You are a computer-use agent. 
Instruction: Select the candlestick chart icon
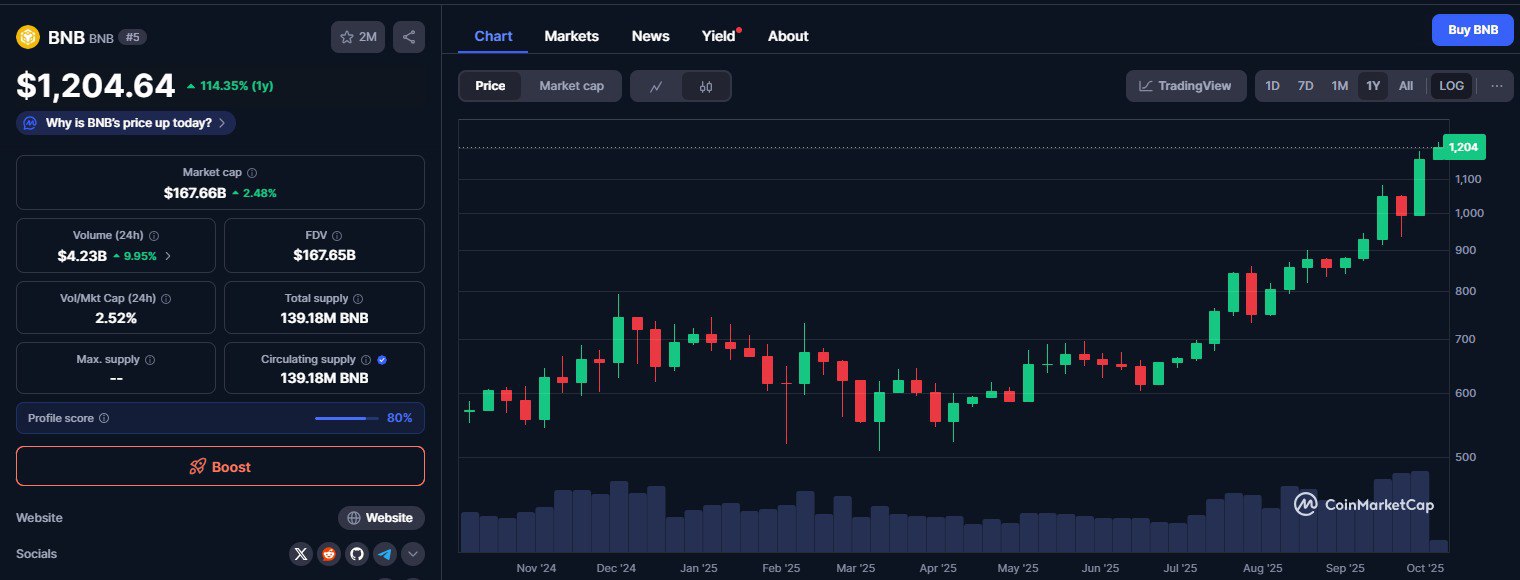tap(706, 86)
